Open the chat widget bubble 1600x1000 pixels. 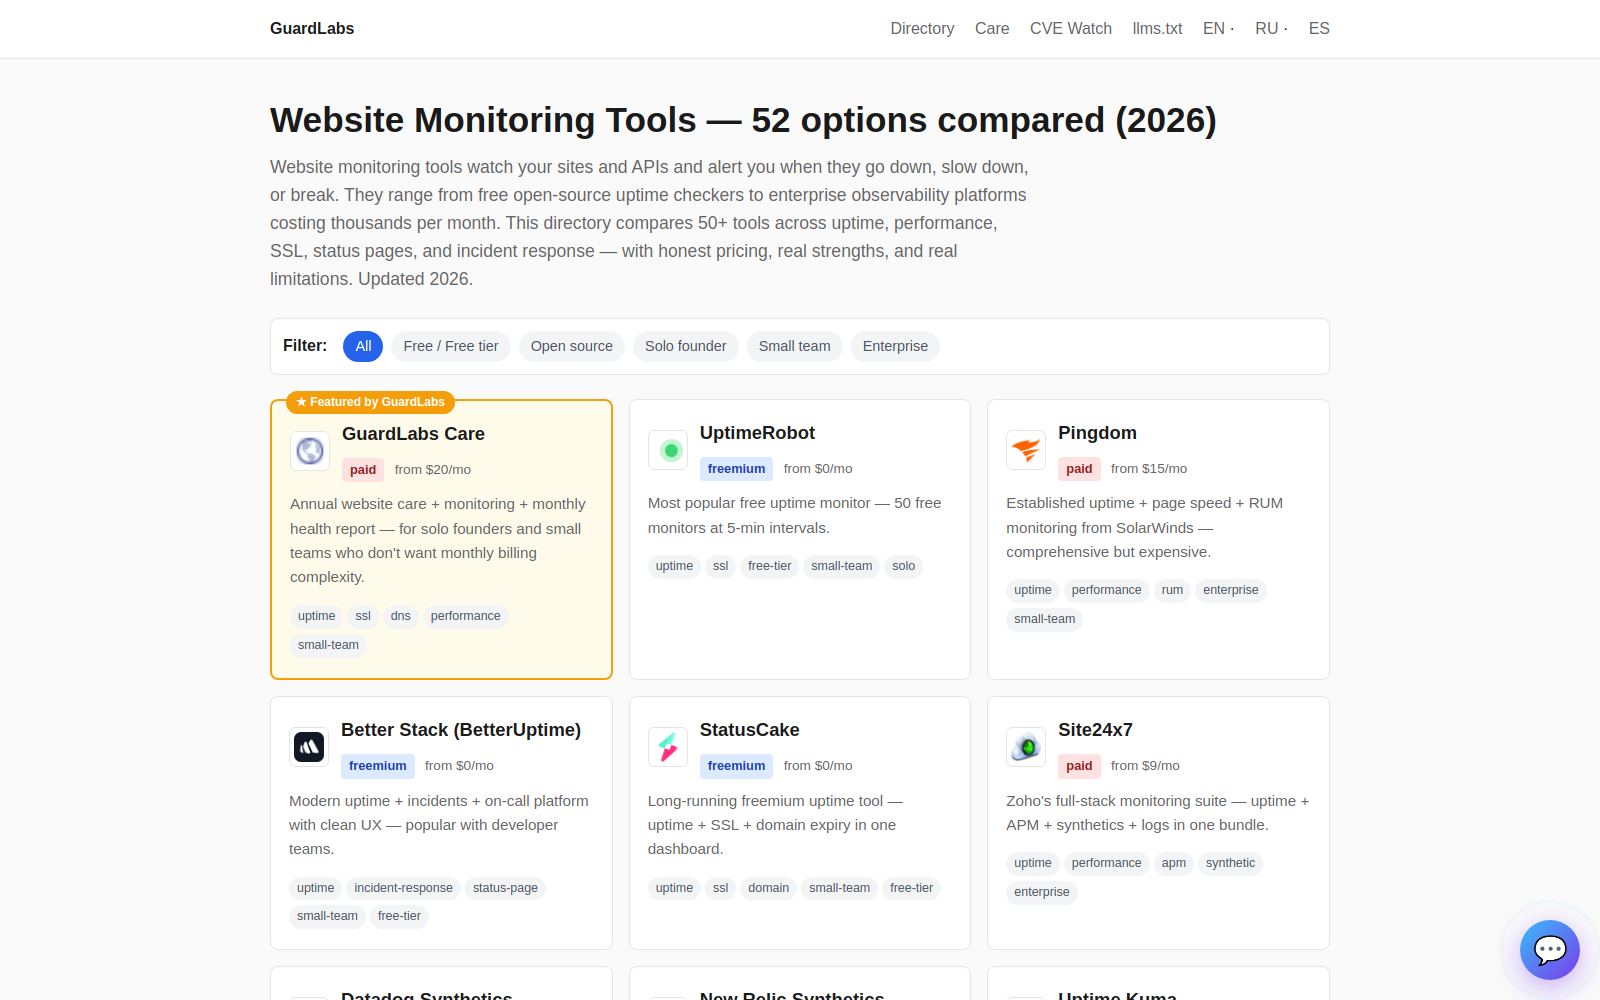1549,950
